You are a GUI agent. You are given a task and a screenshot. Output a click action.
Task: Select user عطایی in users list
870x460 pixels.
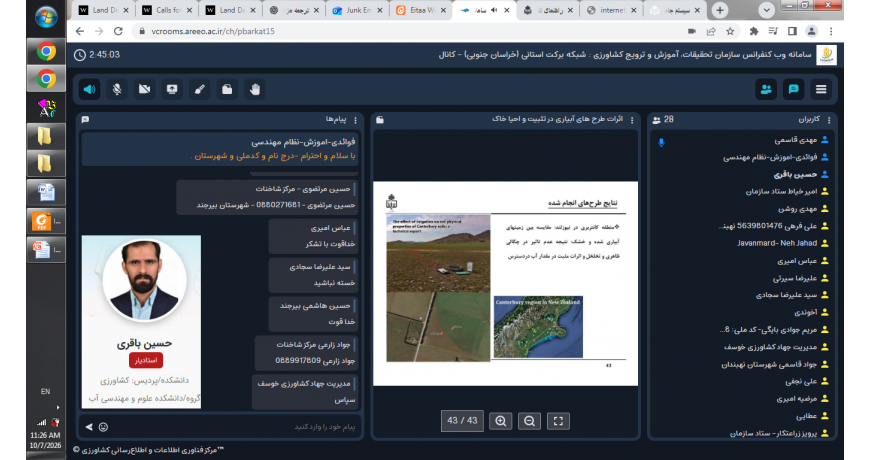807,416
